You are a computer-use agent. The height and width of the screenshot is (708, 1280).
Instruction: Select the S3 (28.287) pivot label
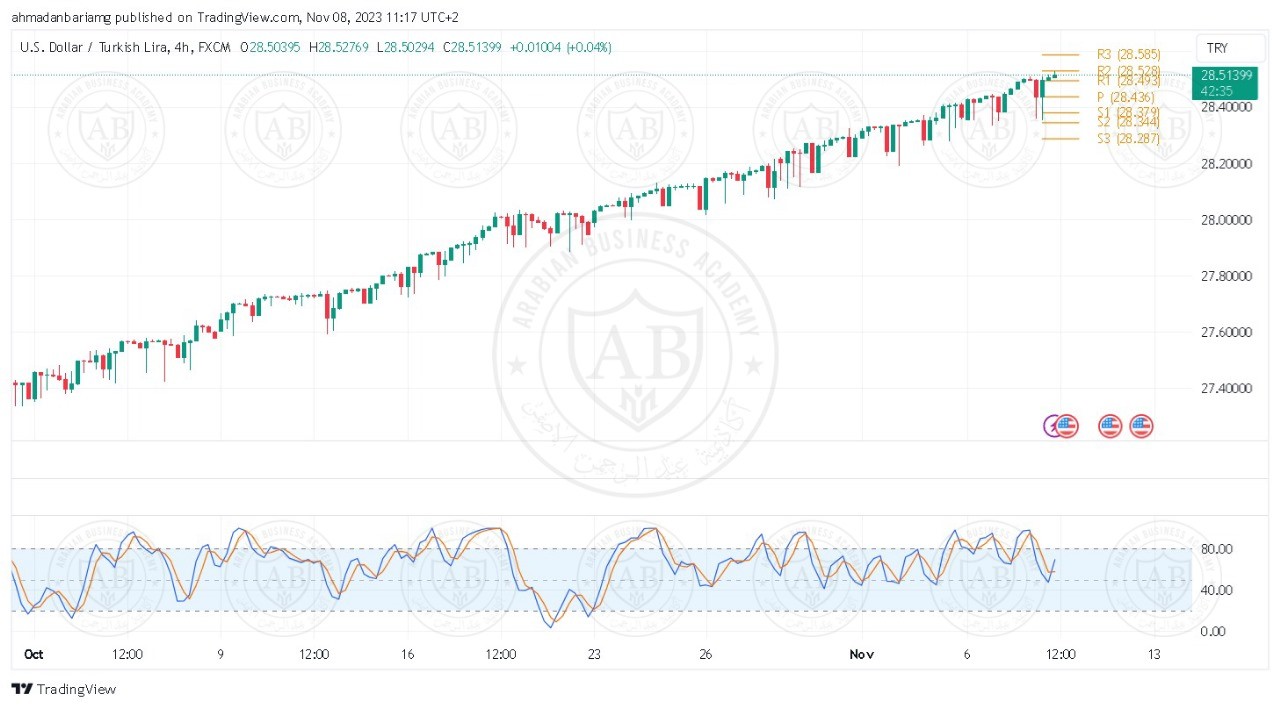coord(1129,138)
